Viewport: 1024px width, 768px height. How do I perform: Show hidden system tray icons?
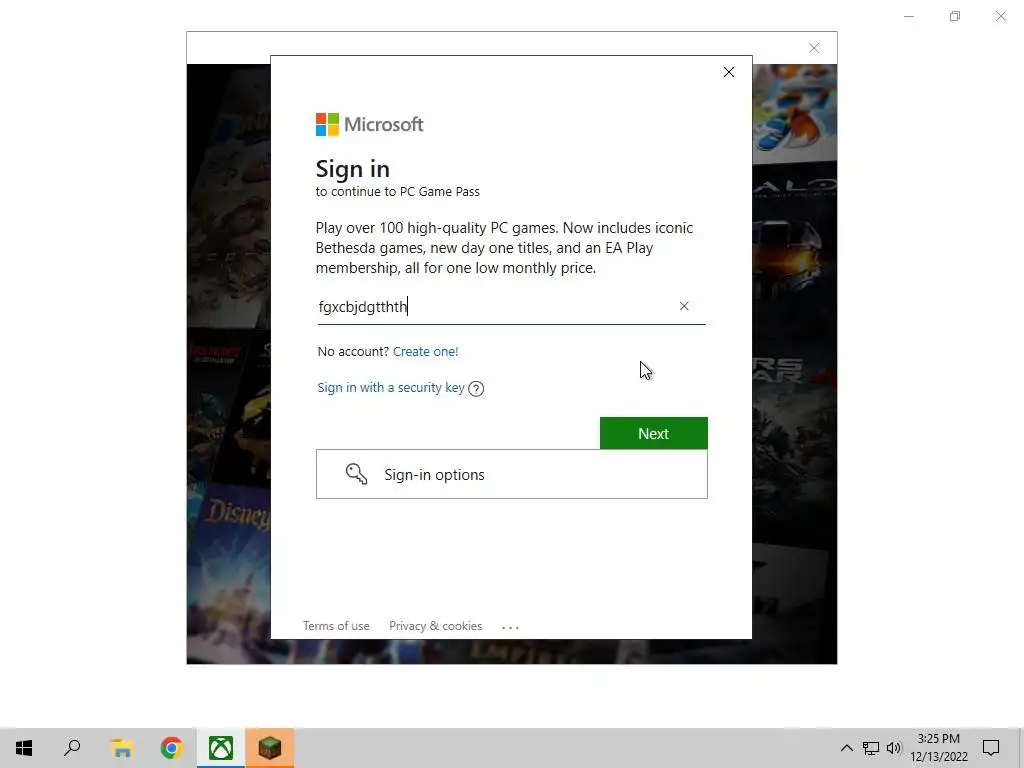(846, 748)
